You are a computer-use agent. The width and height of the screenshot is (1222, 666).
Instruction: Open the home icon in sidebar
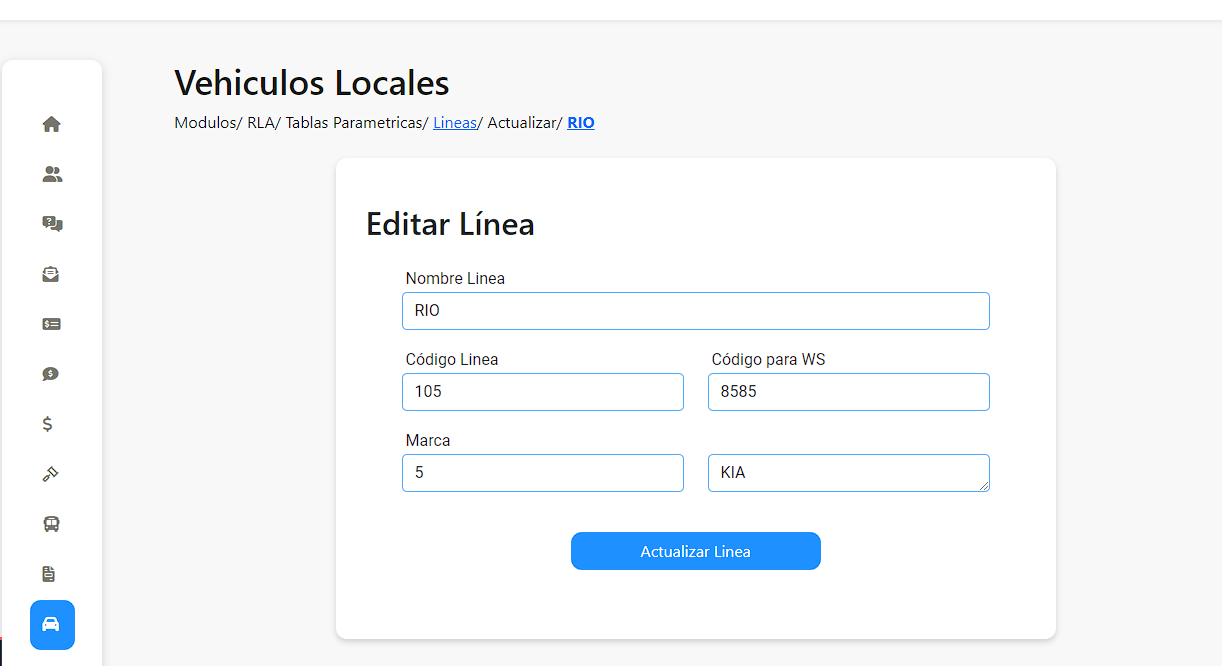point(52,124)
